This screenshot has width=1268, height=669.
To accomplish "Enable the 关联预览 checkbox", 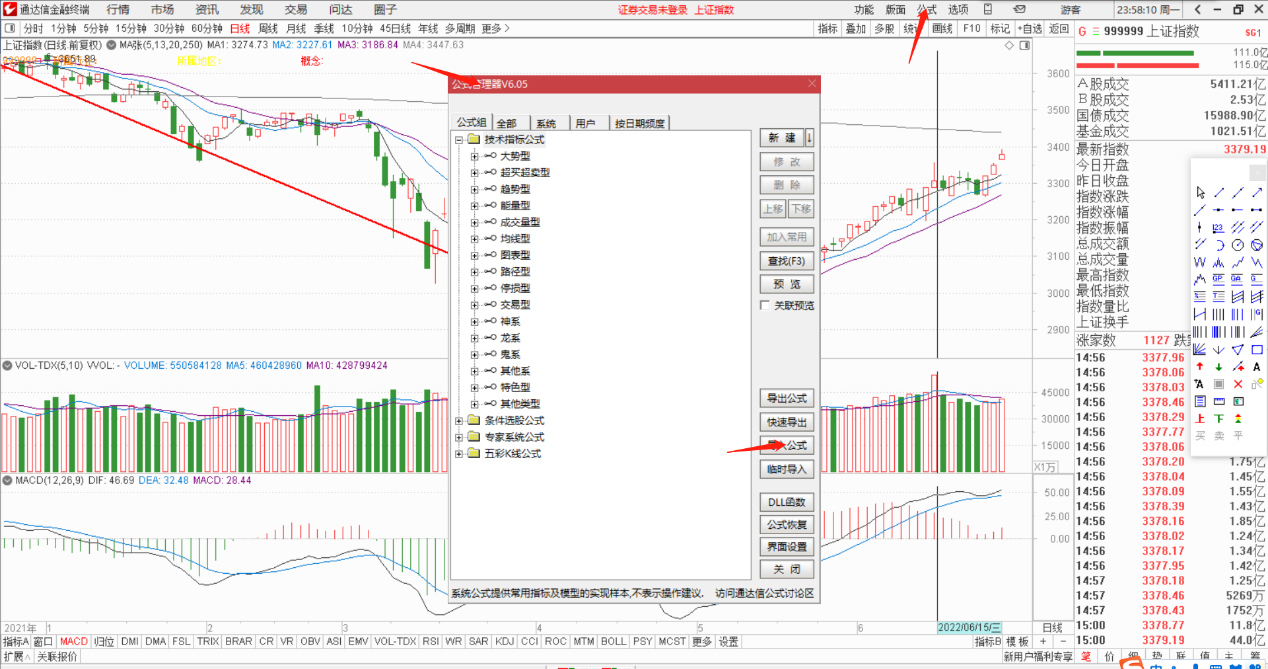I will tap(765, 305).
